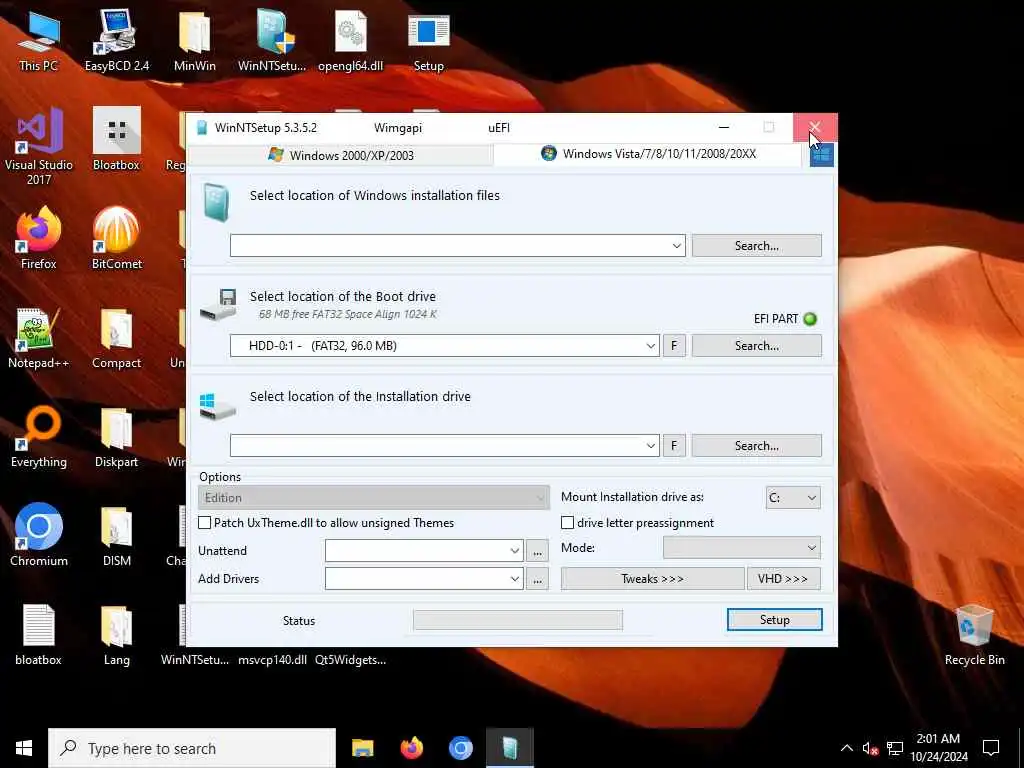The height and width of the screenshot is (768, 1024).
Task: Open This PC desktop icon
Action: point(39,40)
